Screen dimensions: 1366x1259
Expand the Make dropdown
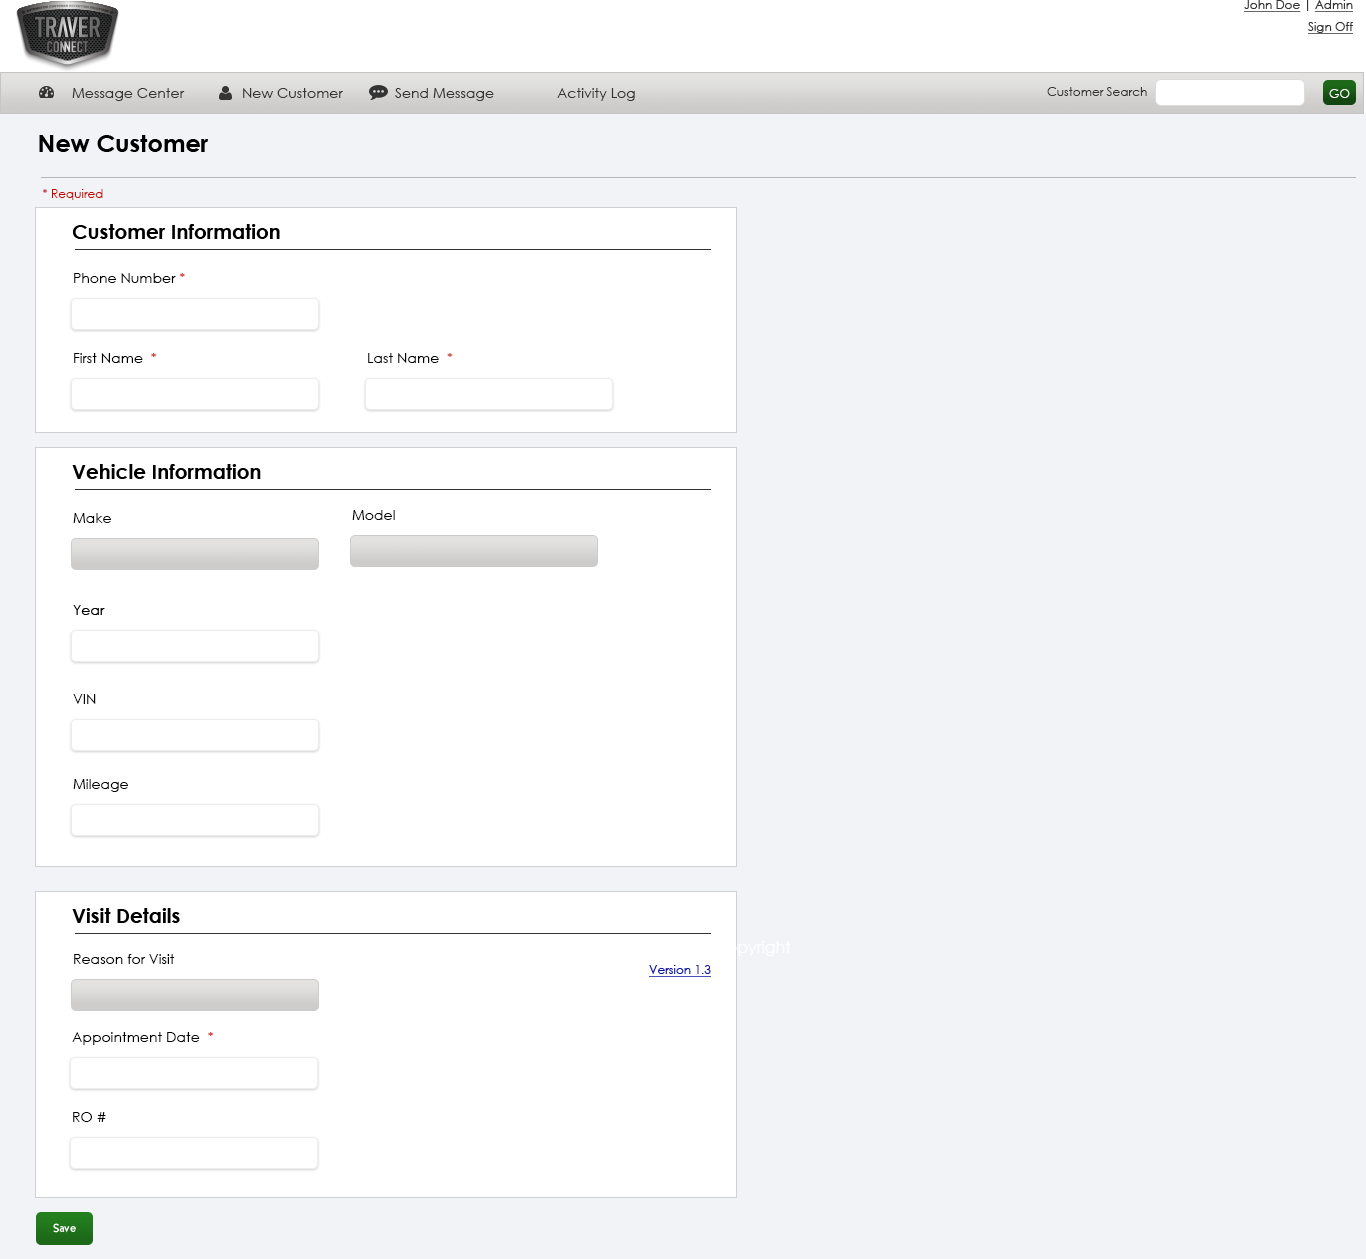point(195,554)
